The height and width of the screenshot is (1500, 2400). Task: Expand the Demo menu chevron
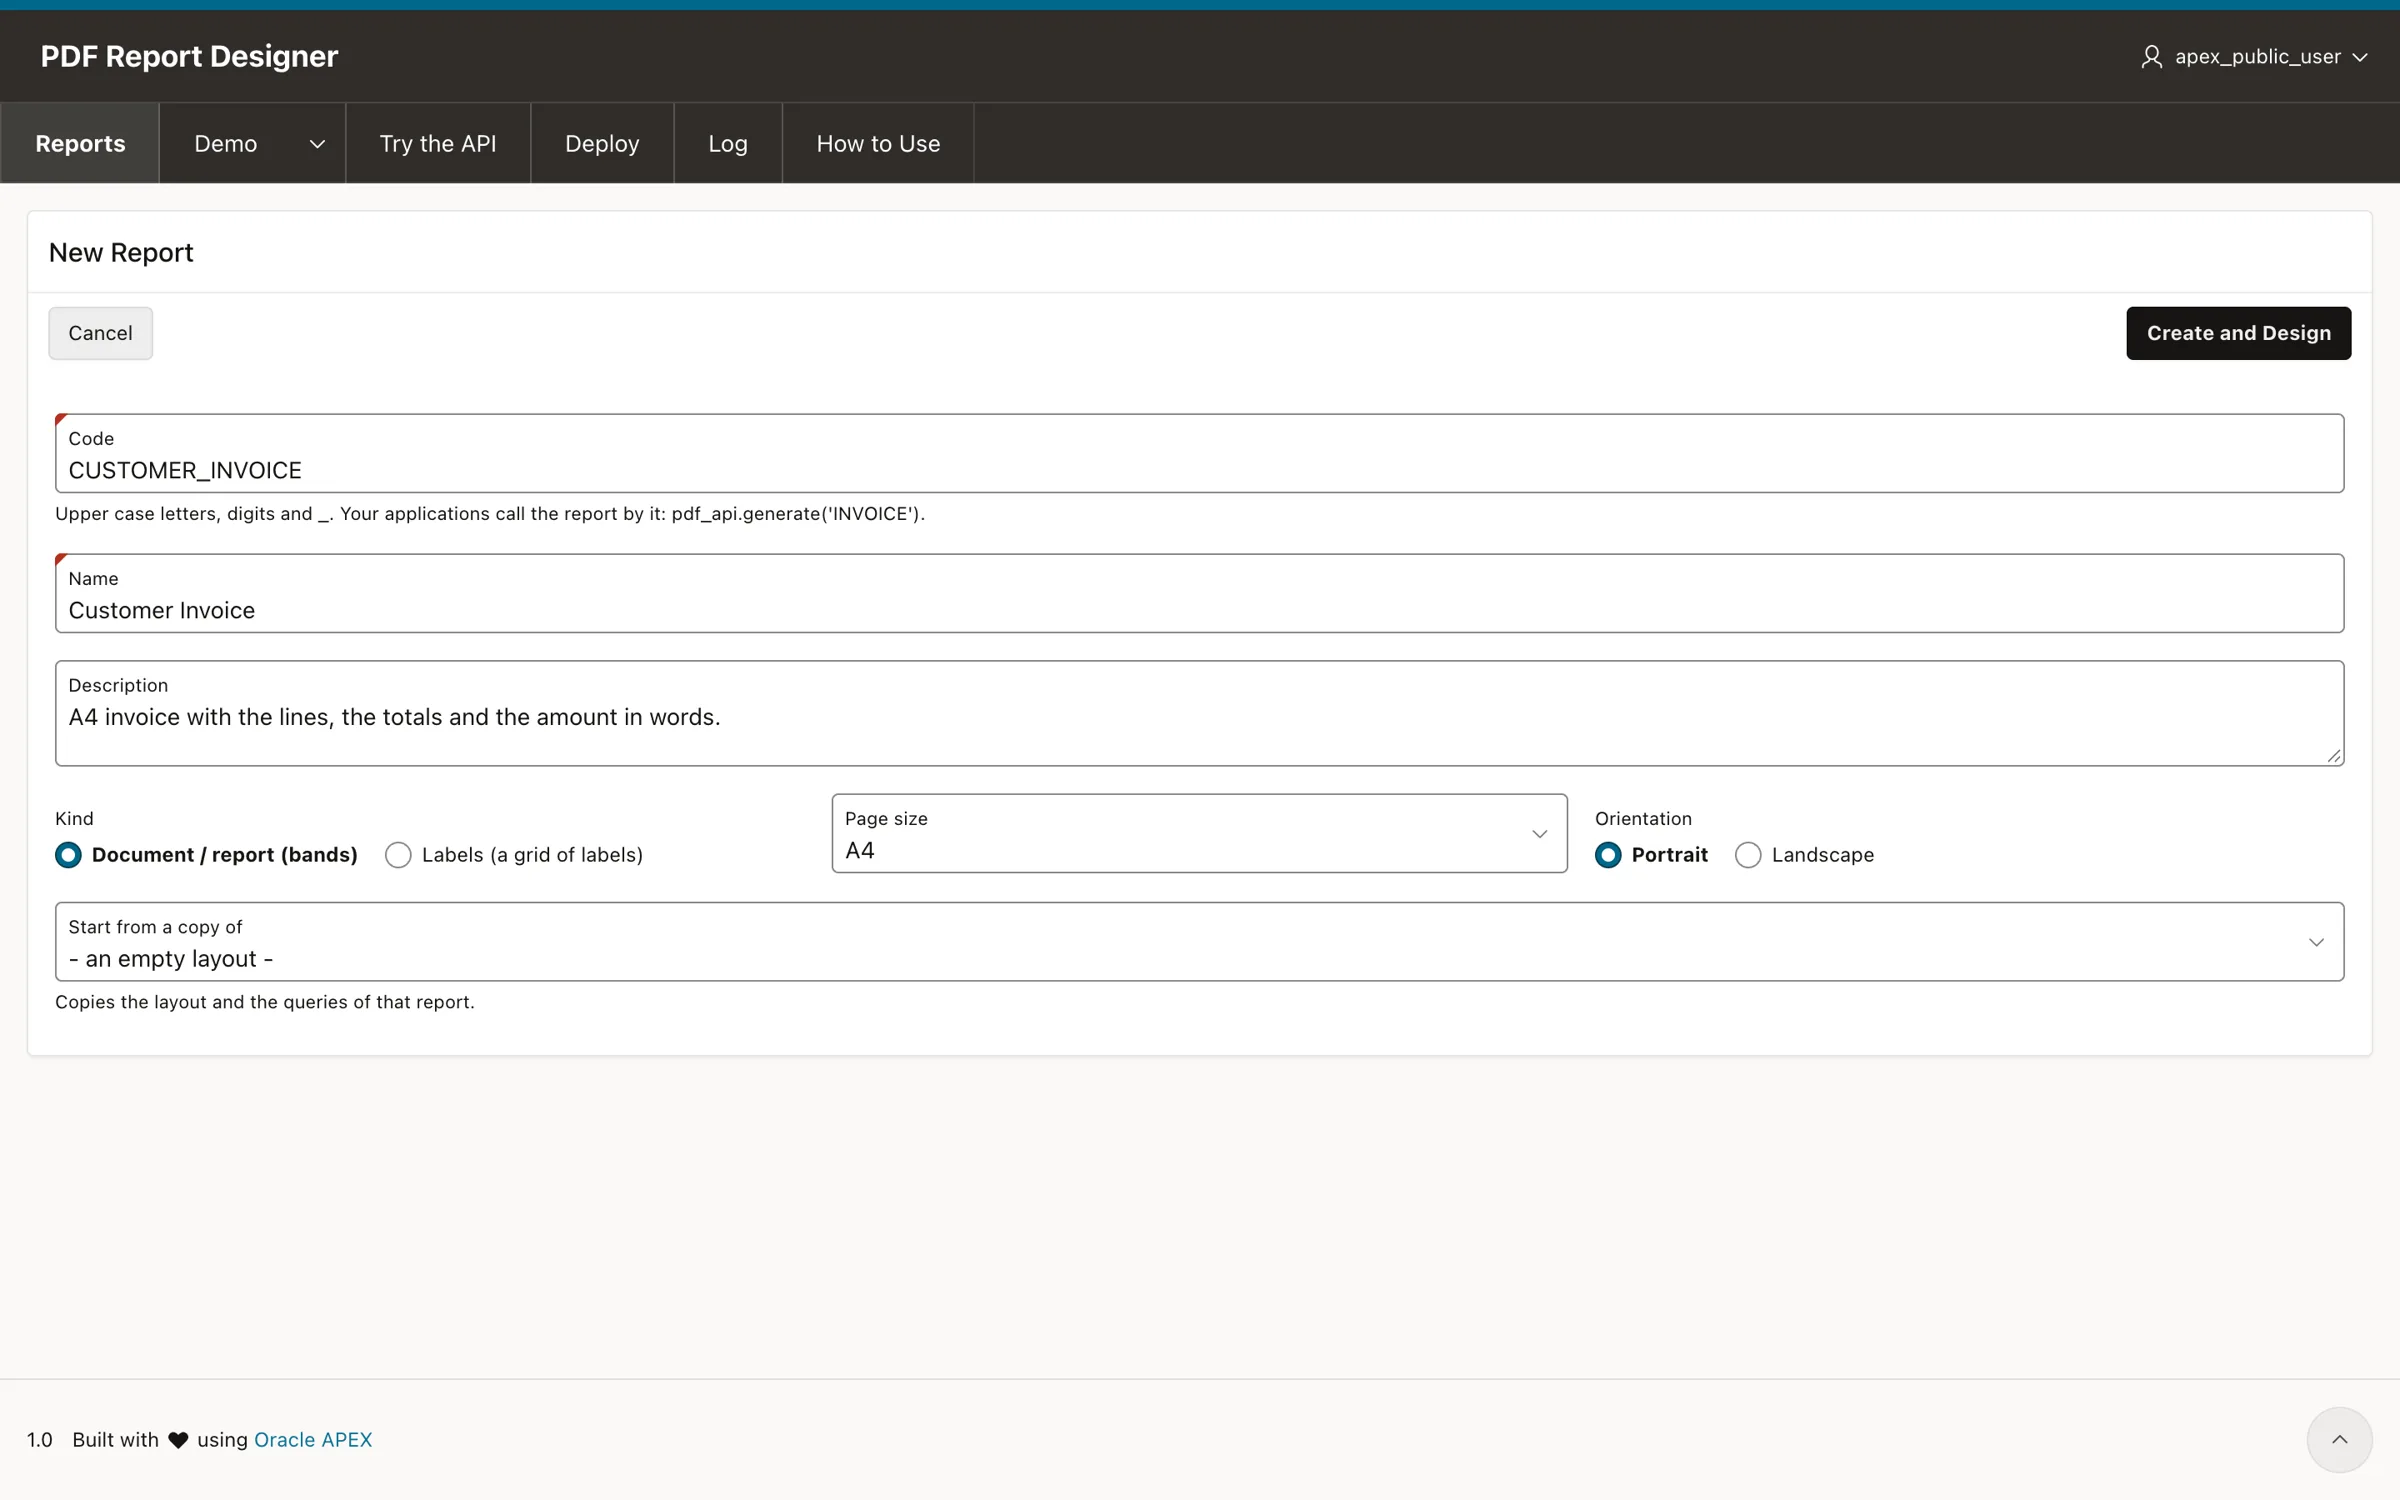click(x=317, y=144)
